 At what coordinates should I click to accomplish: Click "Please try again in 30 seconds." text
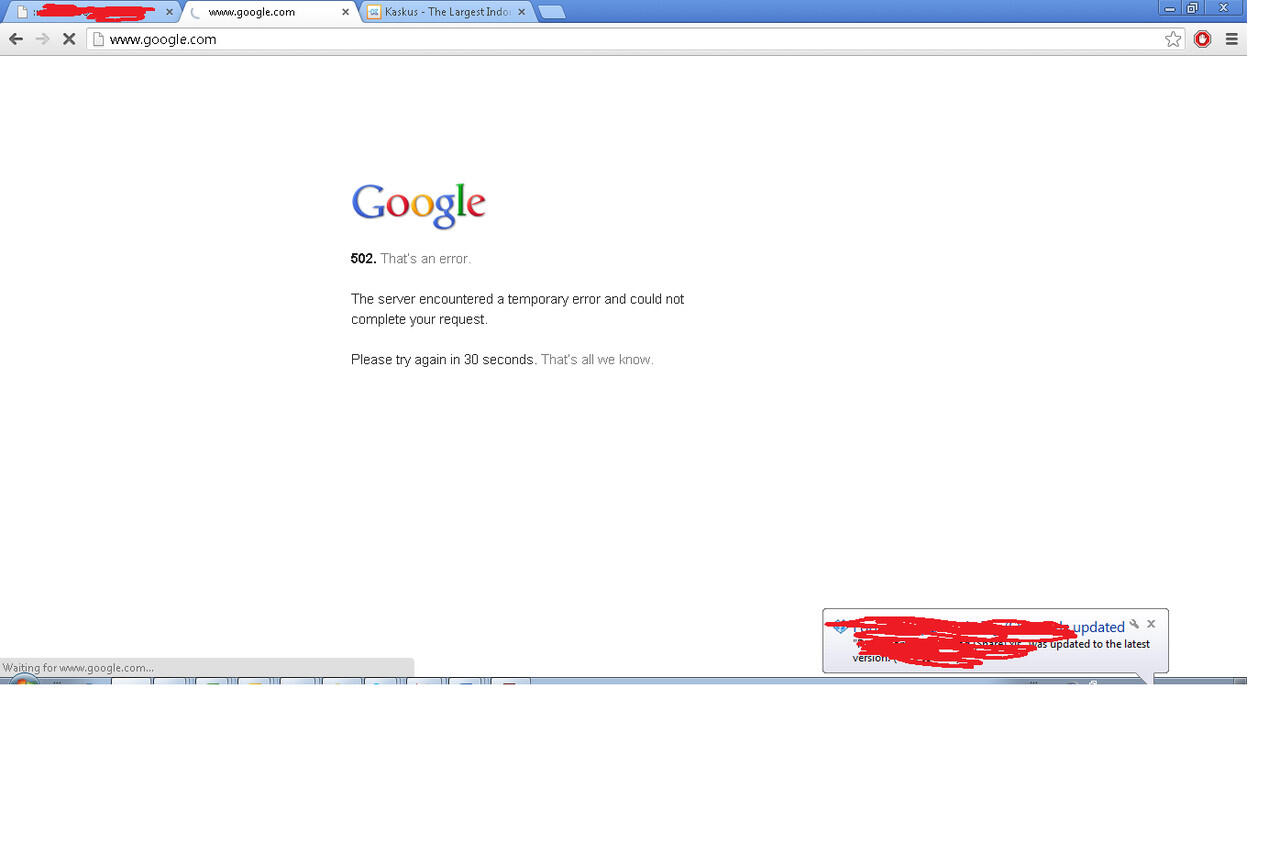444,359
